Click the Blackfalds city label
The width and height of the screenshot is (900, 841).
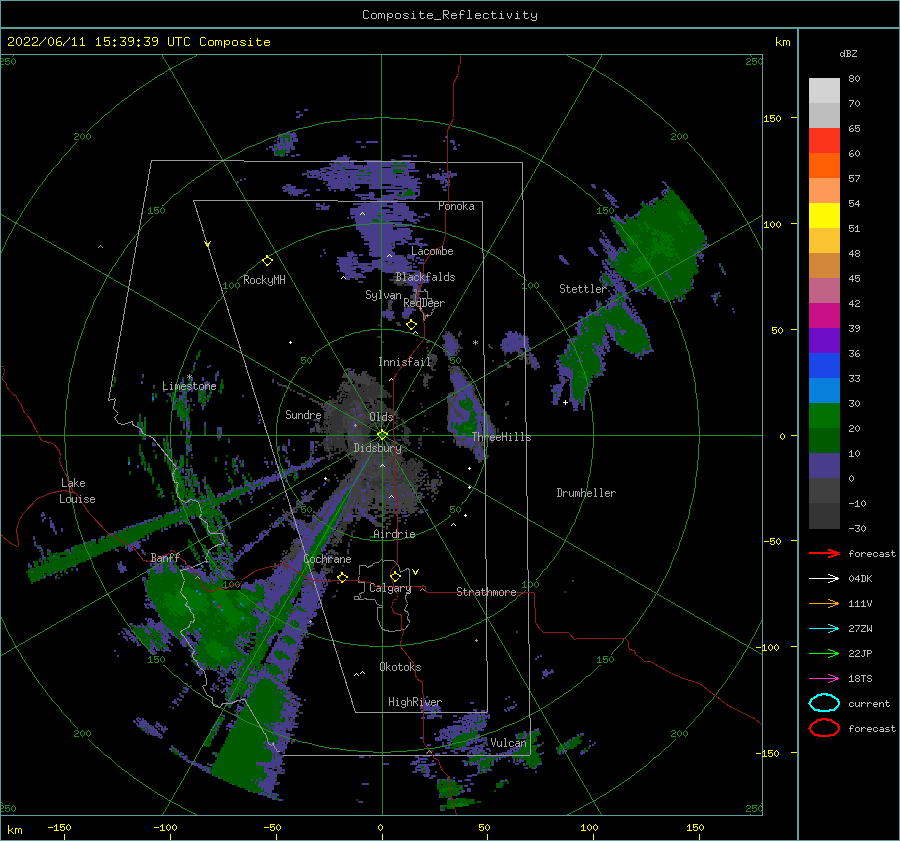coord(425,277)
